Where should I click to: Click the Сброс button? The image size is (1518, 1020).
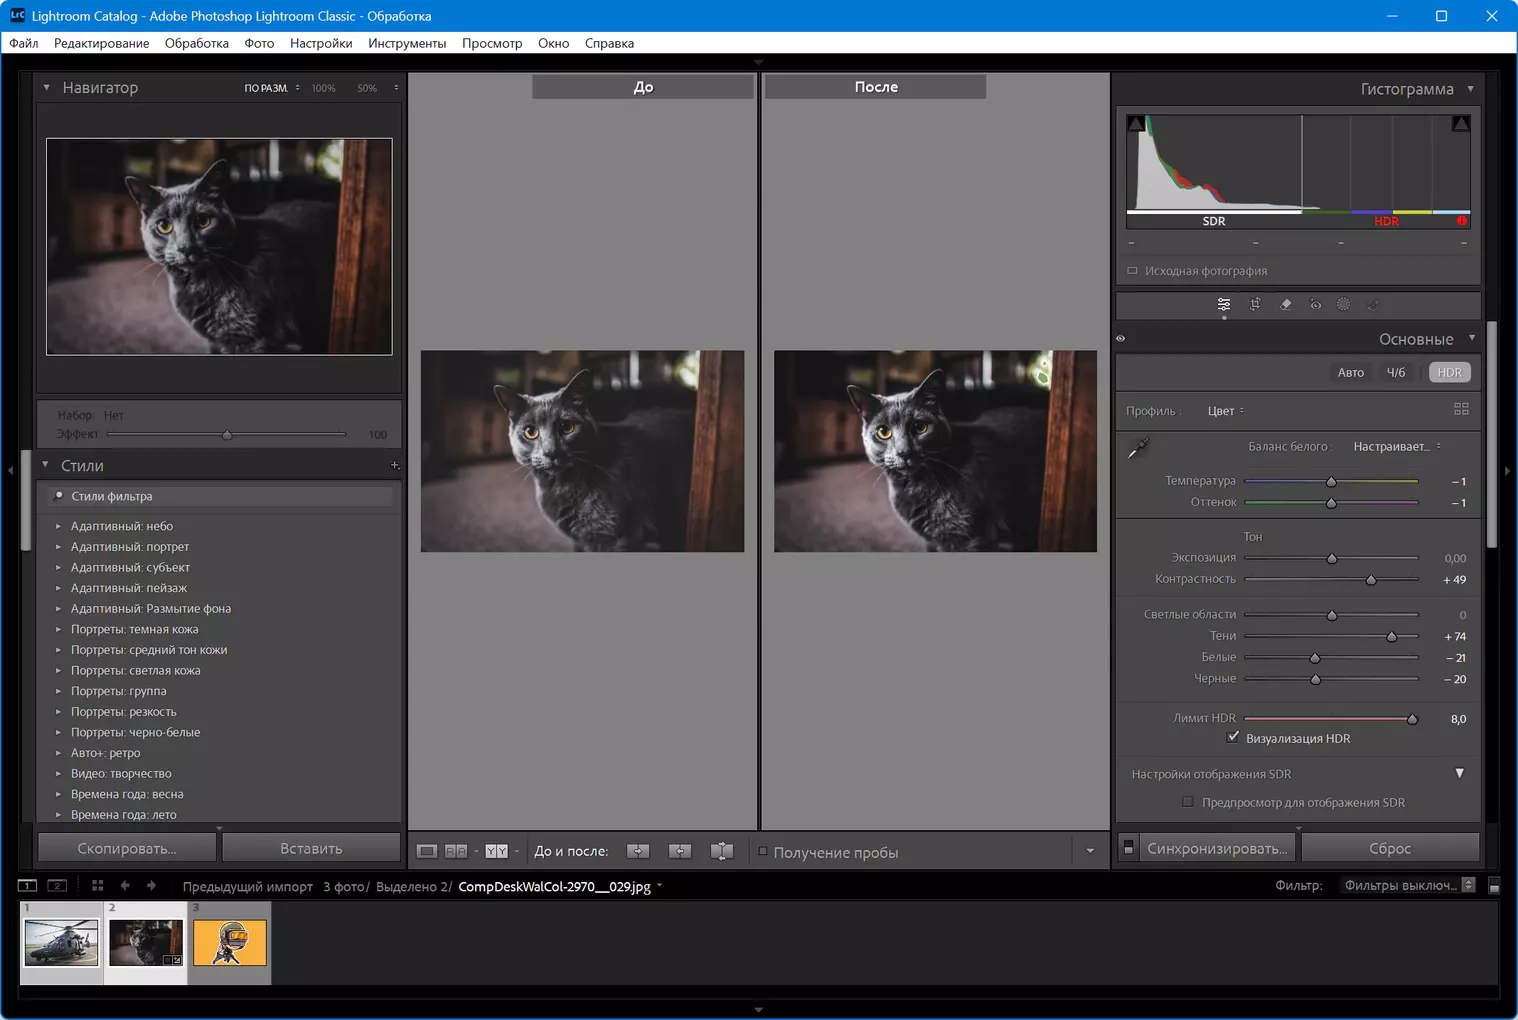[x=1390, y=848]
